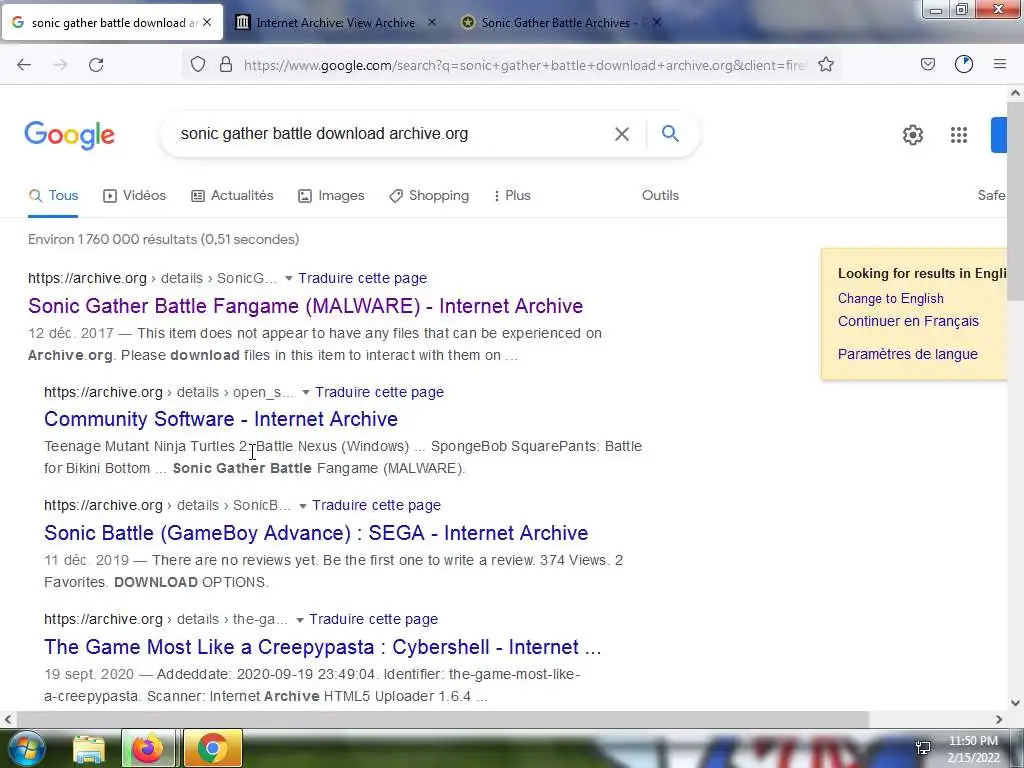
Task: Open the Outils search tools
Action: click(x=660, y=195)
